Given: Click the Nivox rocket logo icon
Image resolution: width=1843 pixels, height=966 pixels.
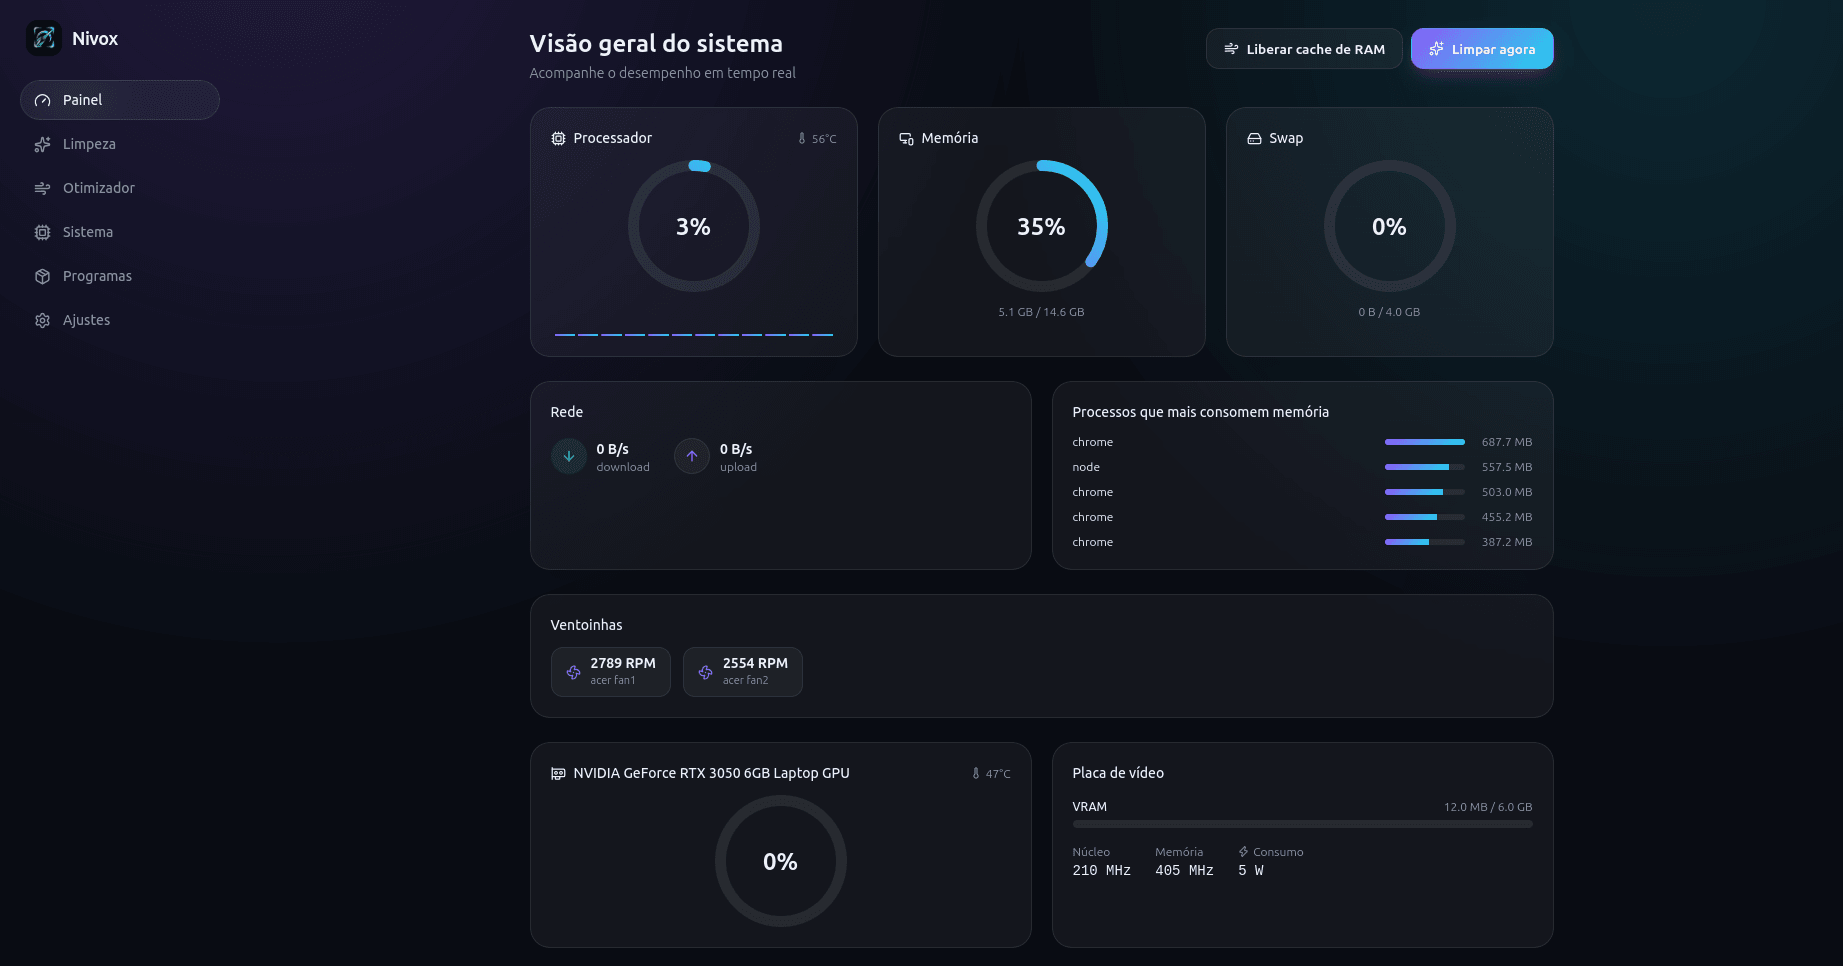Looking at the screenshot, I should 44,38.
